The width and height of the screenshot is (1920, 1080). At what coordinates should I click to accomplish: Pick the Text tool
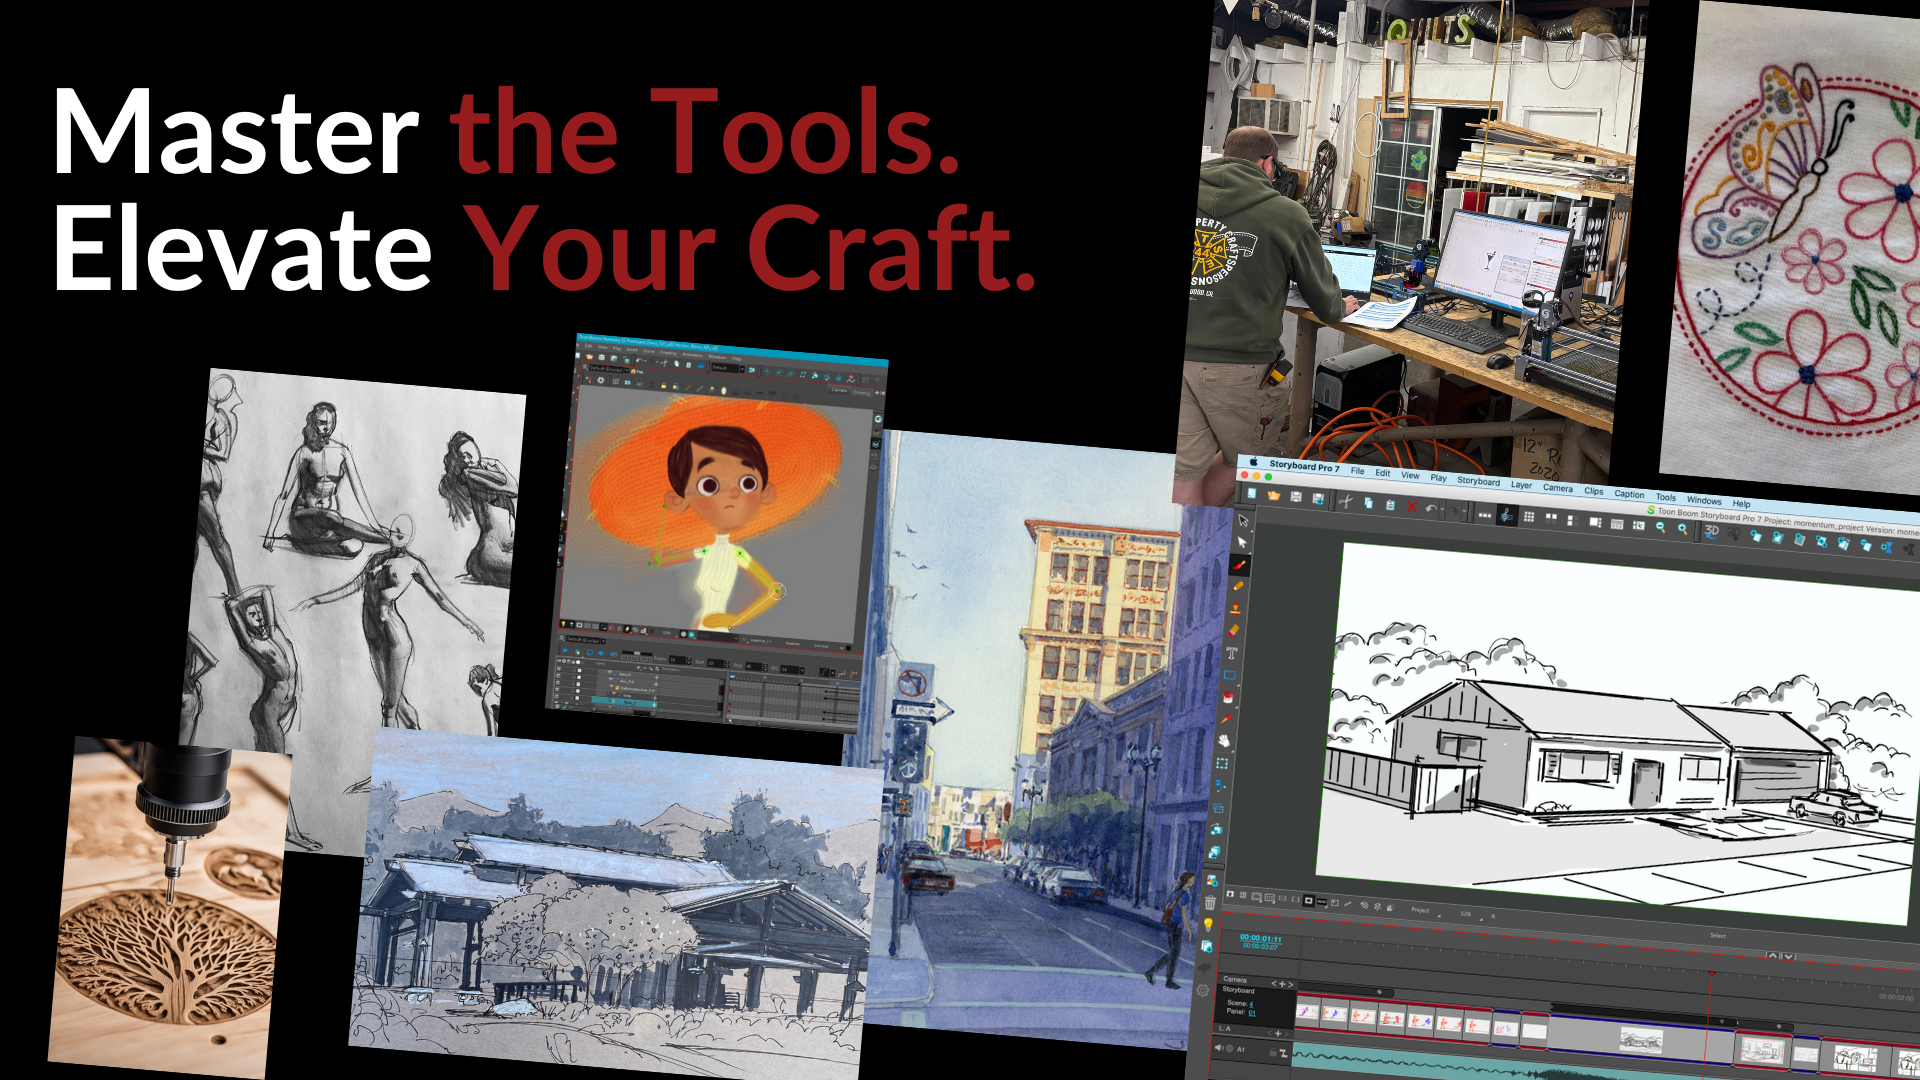(x=1232, y=653)
